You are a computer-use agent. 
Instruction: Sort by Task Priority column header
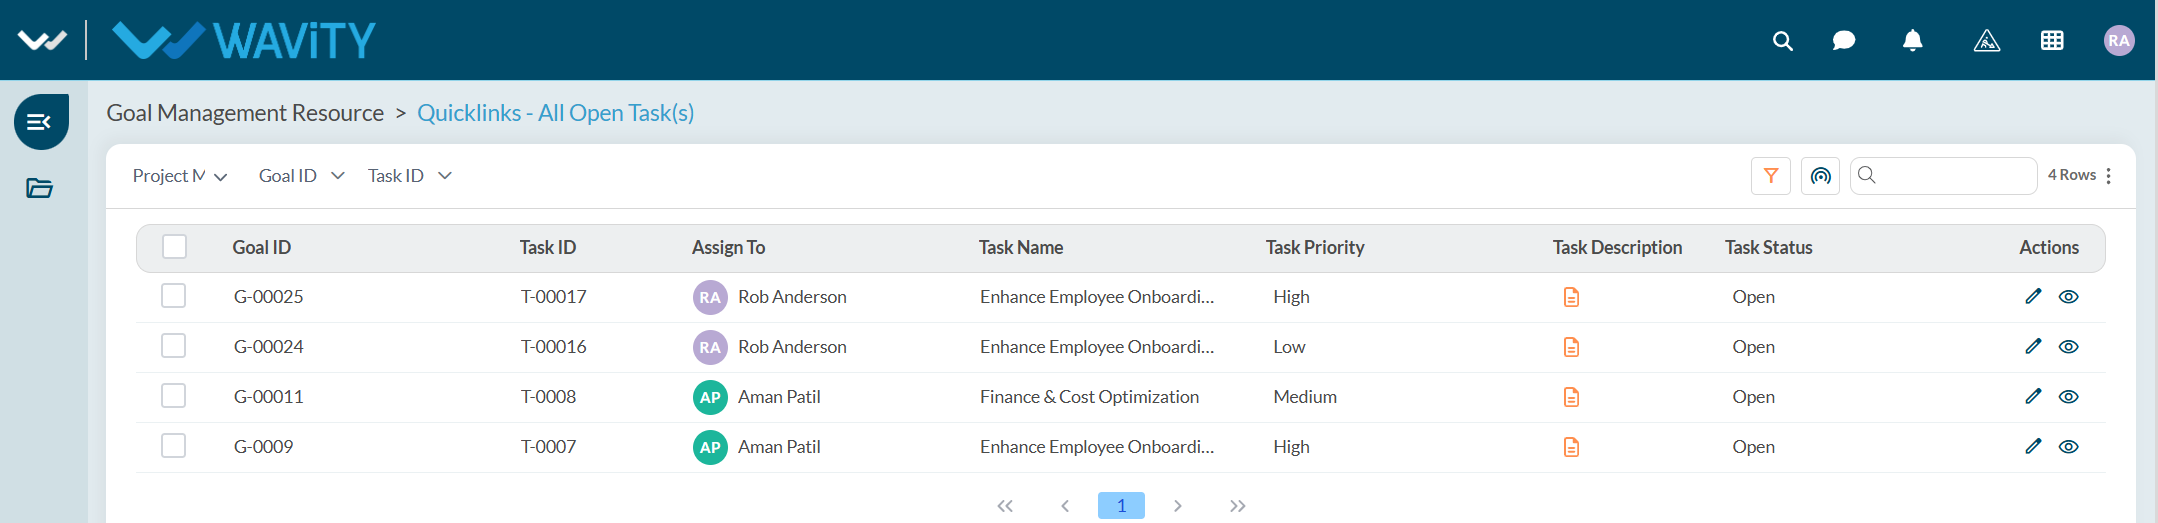coord(1315,247)
